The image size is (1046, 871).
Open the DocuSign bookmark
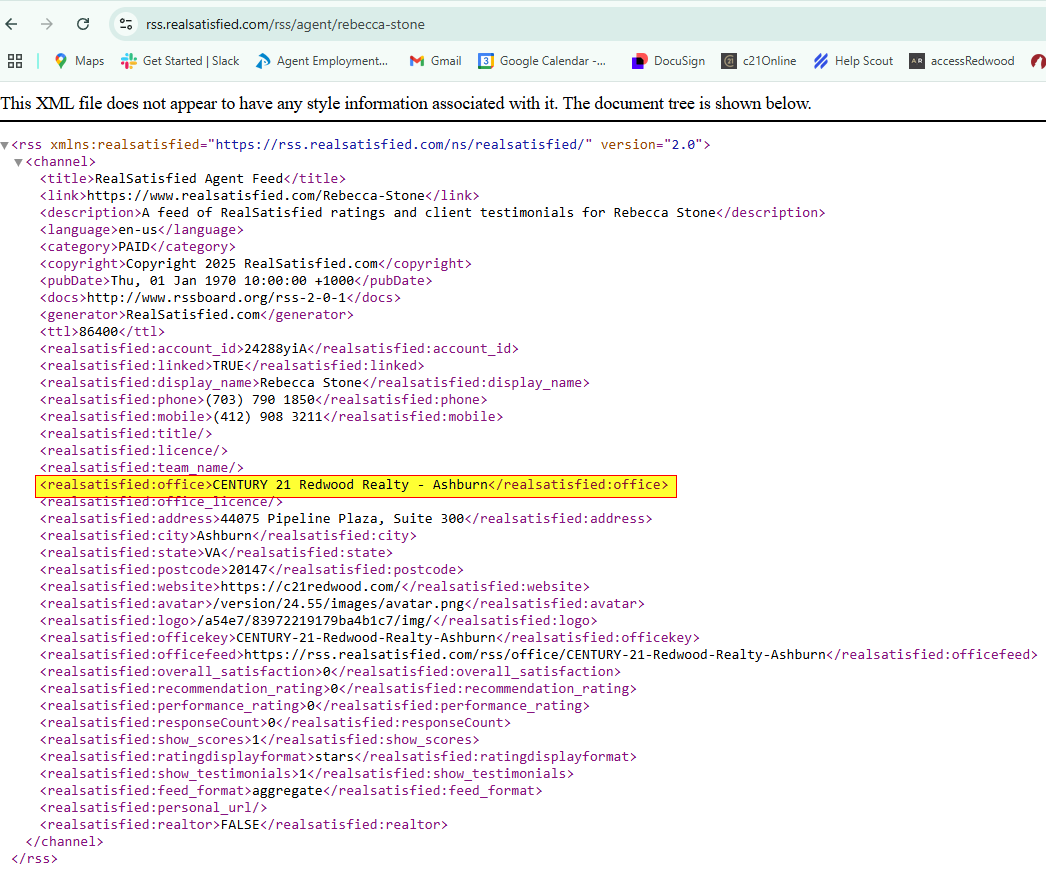point(668,61)
